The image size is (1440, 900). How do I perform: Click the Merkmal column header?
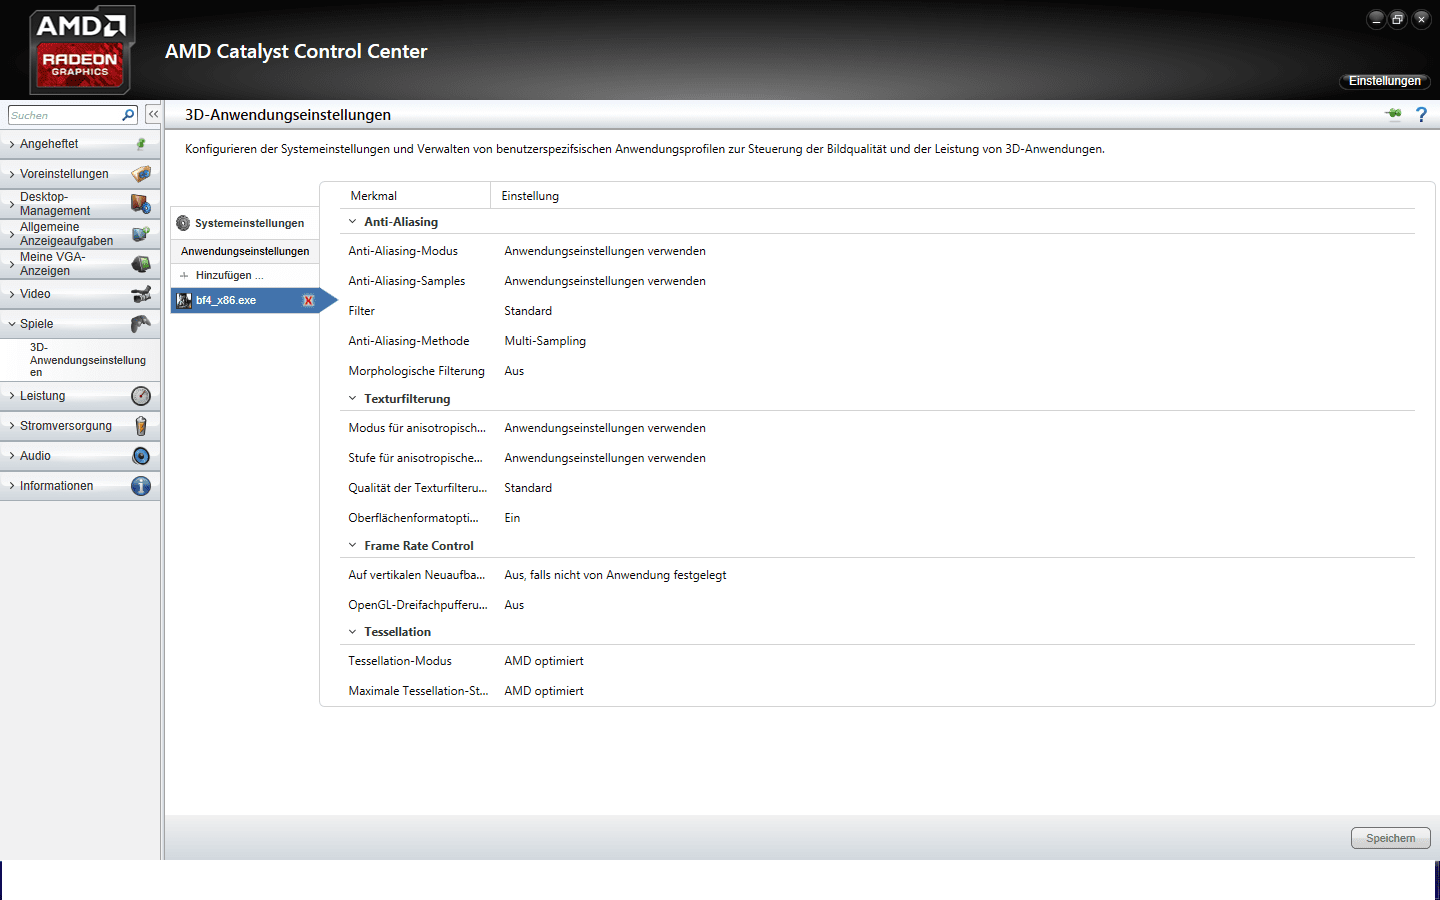tap(374, 196)
